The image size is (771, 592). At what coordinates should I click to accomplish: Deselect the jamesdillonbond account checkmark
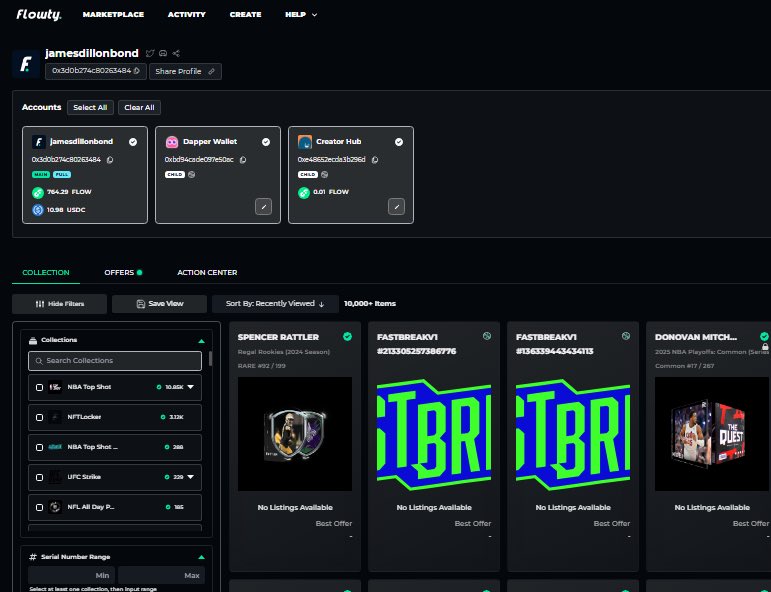coord(133,142)
